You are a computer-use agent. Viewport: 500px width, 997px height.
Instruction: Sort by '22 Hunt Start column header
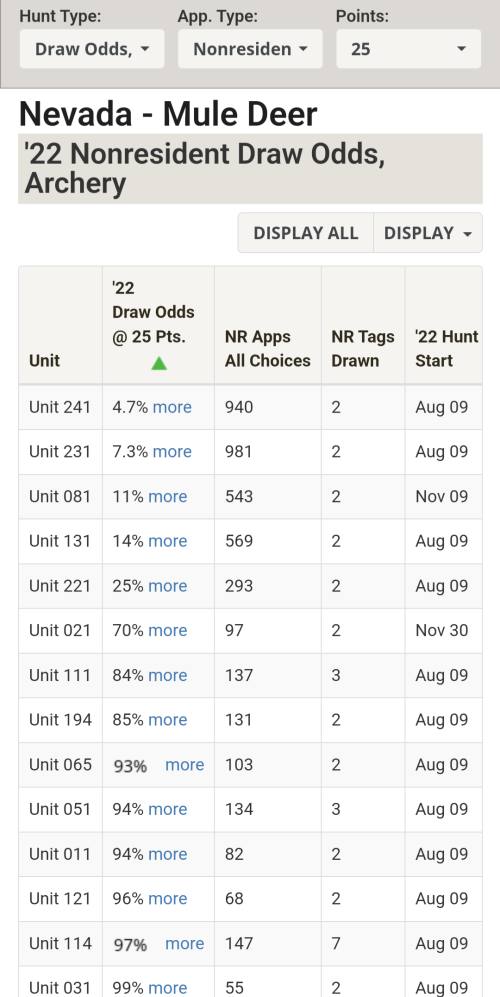coord(447,348)
